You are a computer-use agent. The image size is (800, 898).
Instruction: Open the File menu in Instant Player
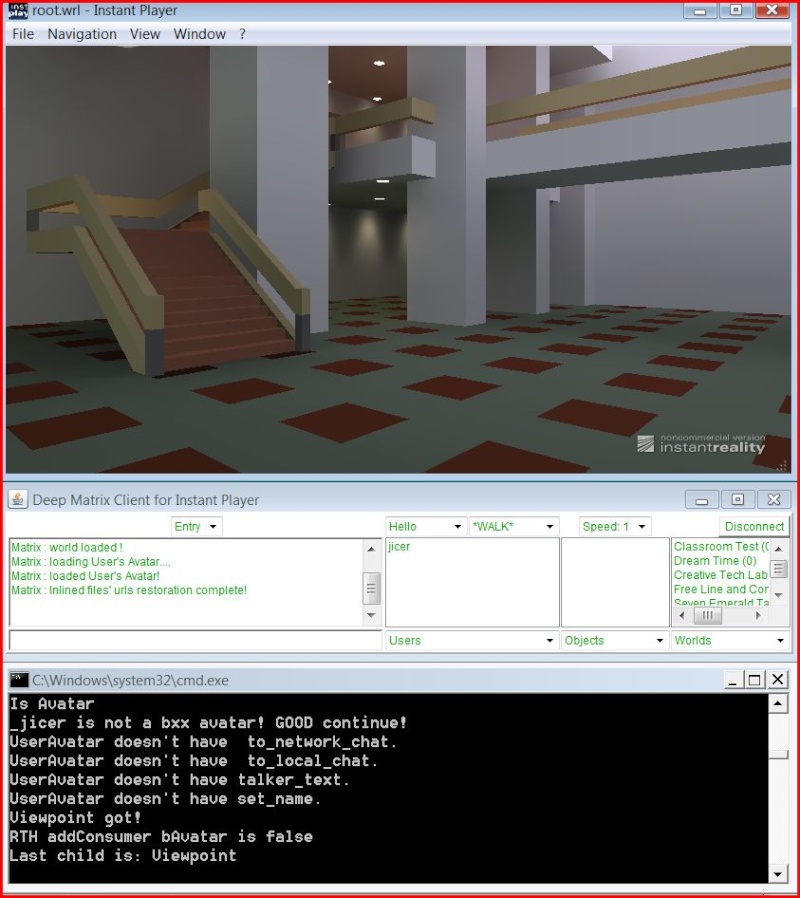pyautogui.click(x=23, y=34)
